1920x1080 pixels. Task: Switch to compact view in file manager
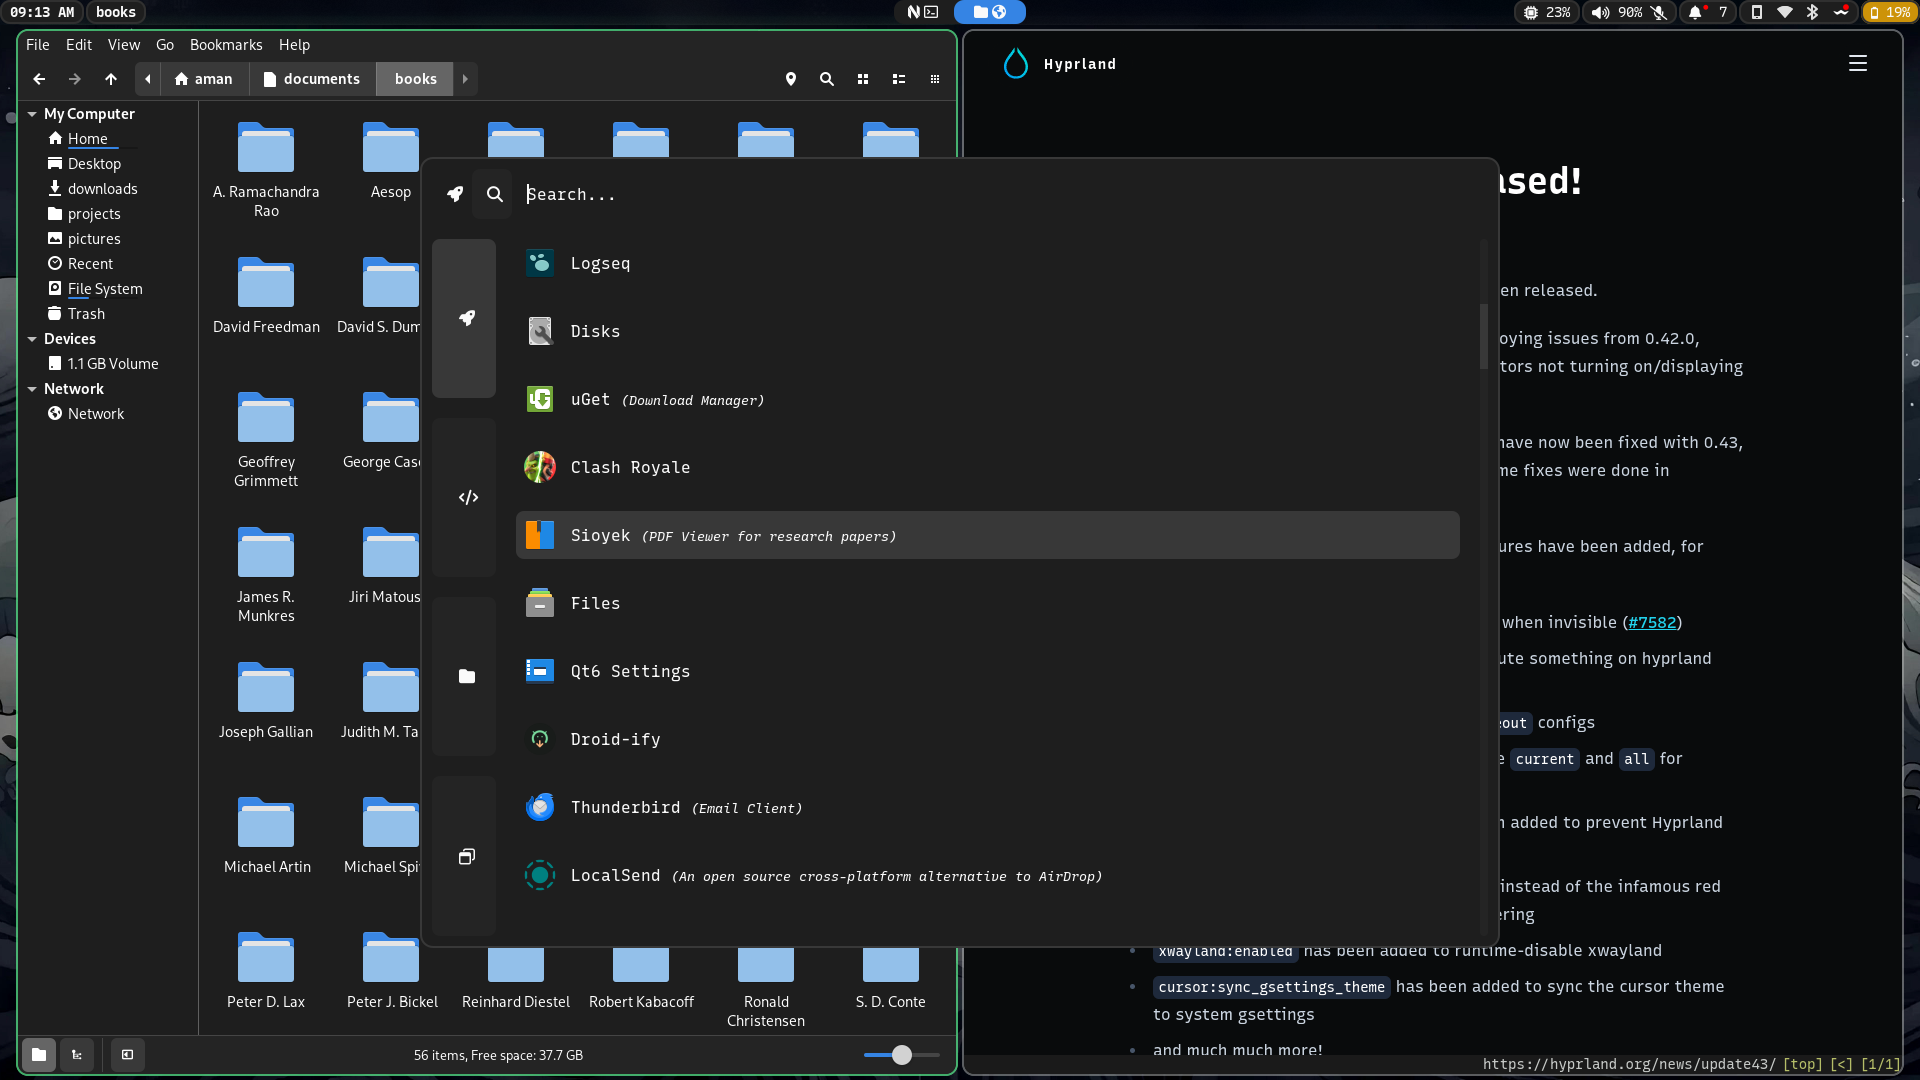[934, 79]
